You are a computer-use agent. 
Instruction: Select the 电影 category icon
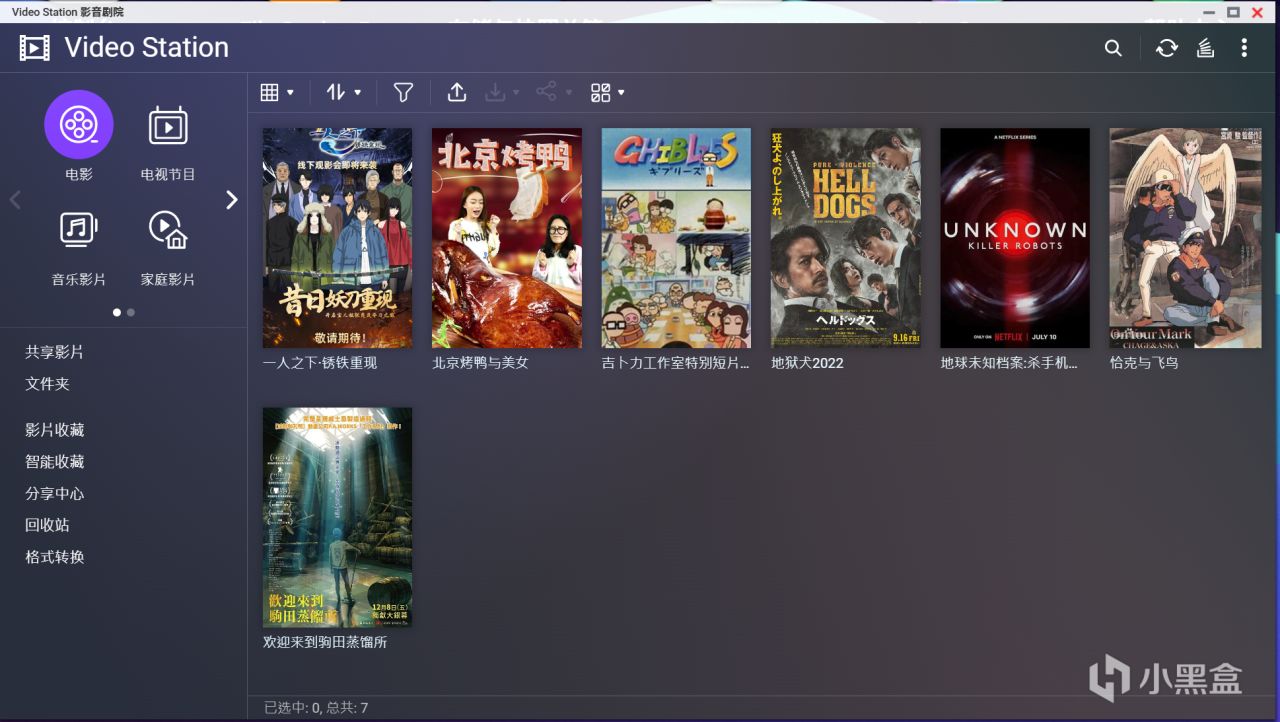coord(79,125)
